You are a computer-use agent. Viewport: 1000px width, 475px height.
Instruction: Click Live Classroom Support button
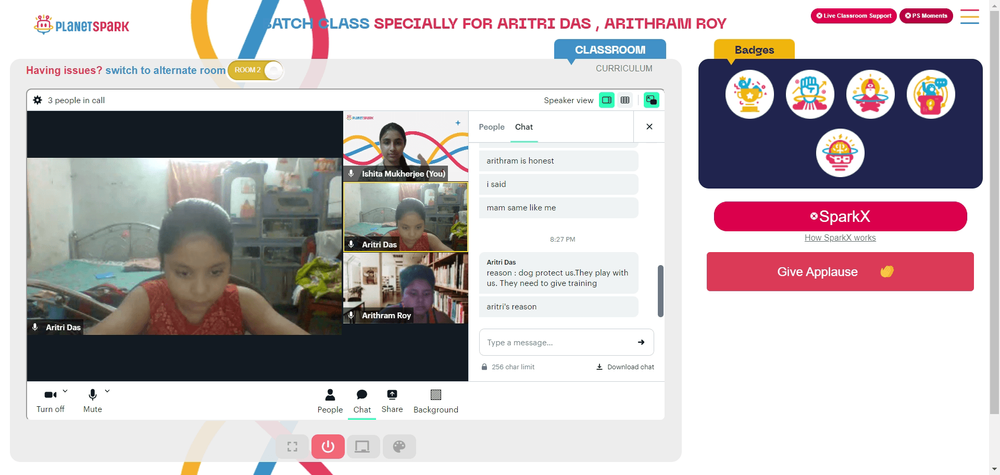[853, 16]
